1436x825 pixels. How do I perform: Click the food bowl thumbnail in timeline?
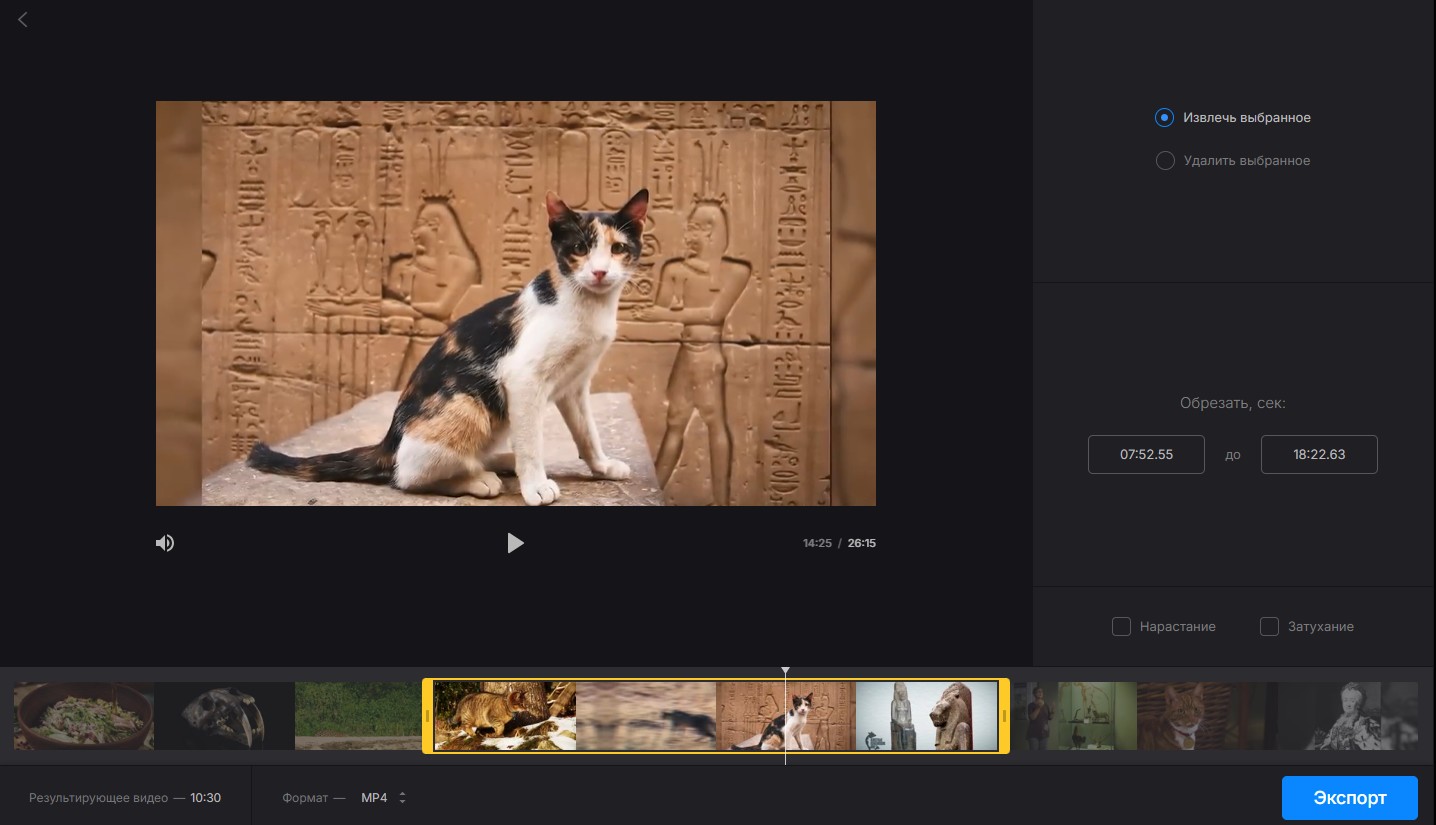tap(84, 716)
